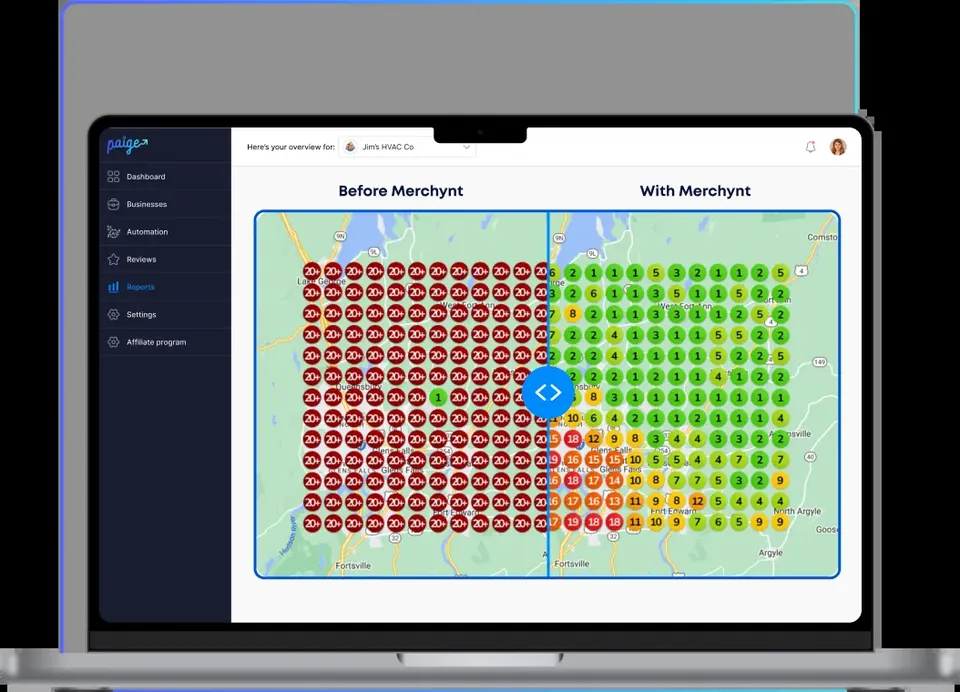Open the Settings menu item
Image resolution: width=960 pixels, height=692 pixels.
(x=165, y=314)
